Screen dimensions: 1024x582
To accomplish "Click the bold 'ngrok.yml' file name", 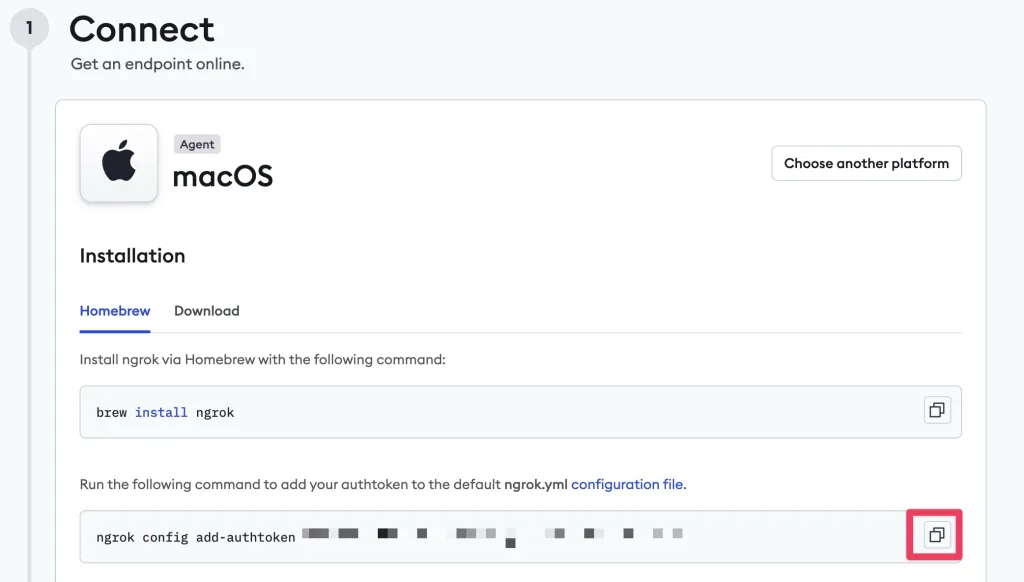I will [536, 485].
